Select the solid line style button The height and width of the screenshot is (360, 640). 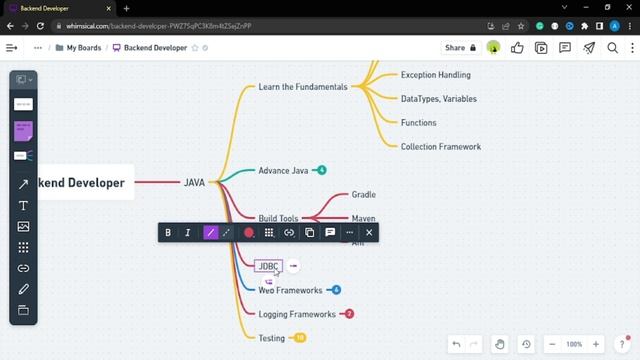pyautogui.click(x=211, y=233)
